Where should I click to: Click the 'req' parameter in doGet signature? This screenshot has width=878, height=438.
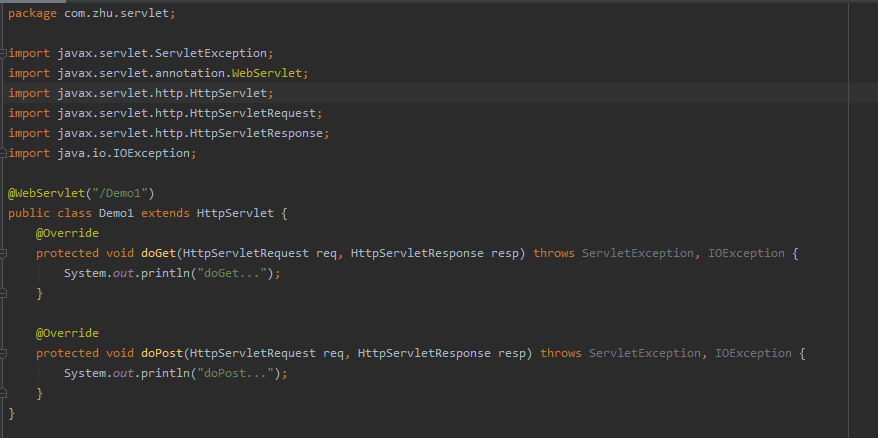326,253
